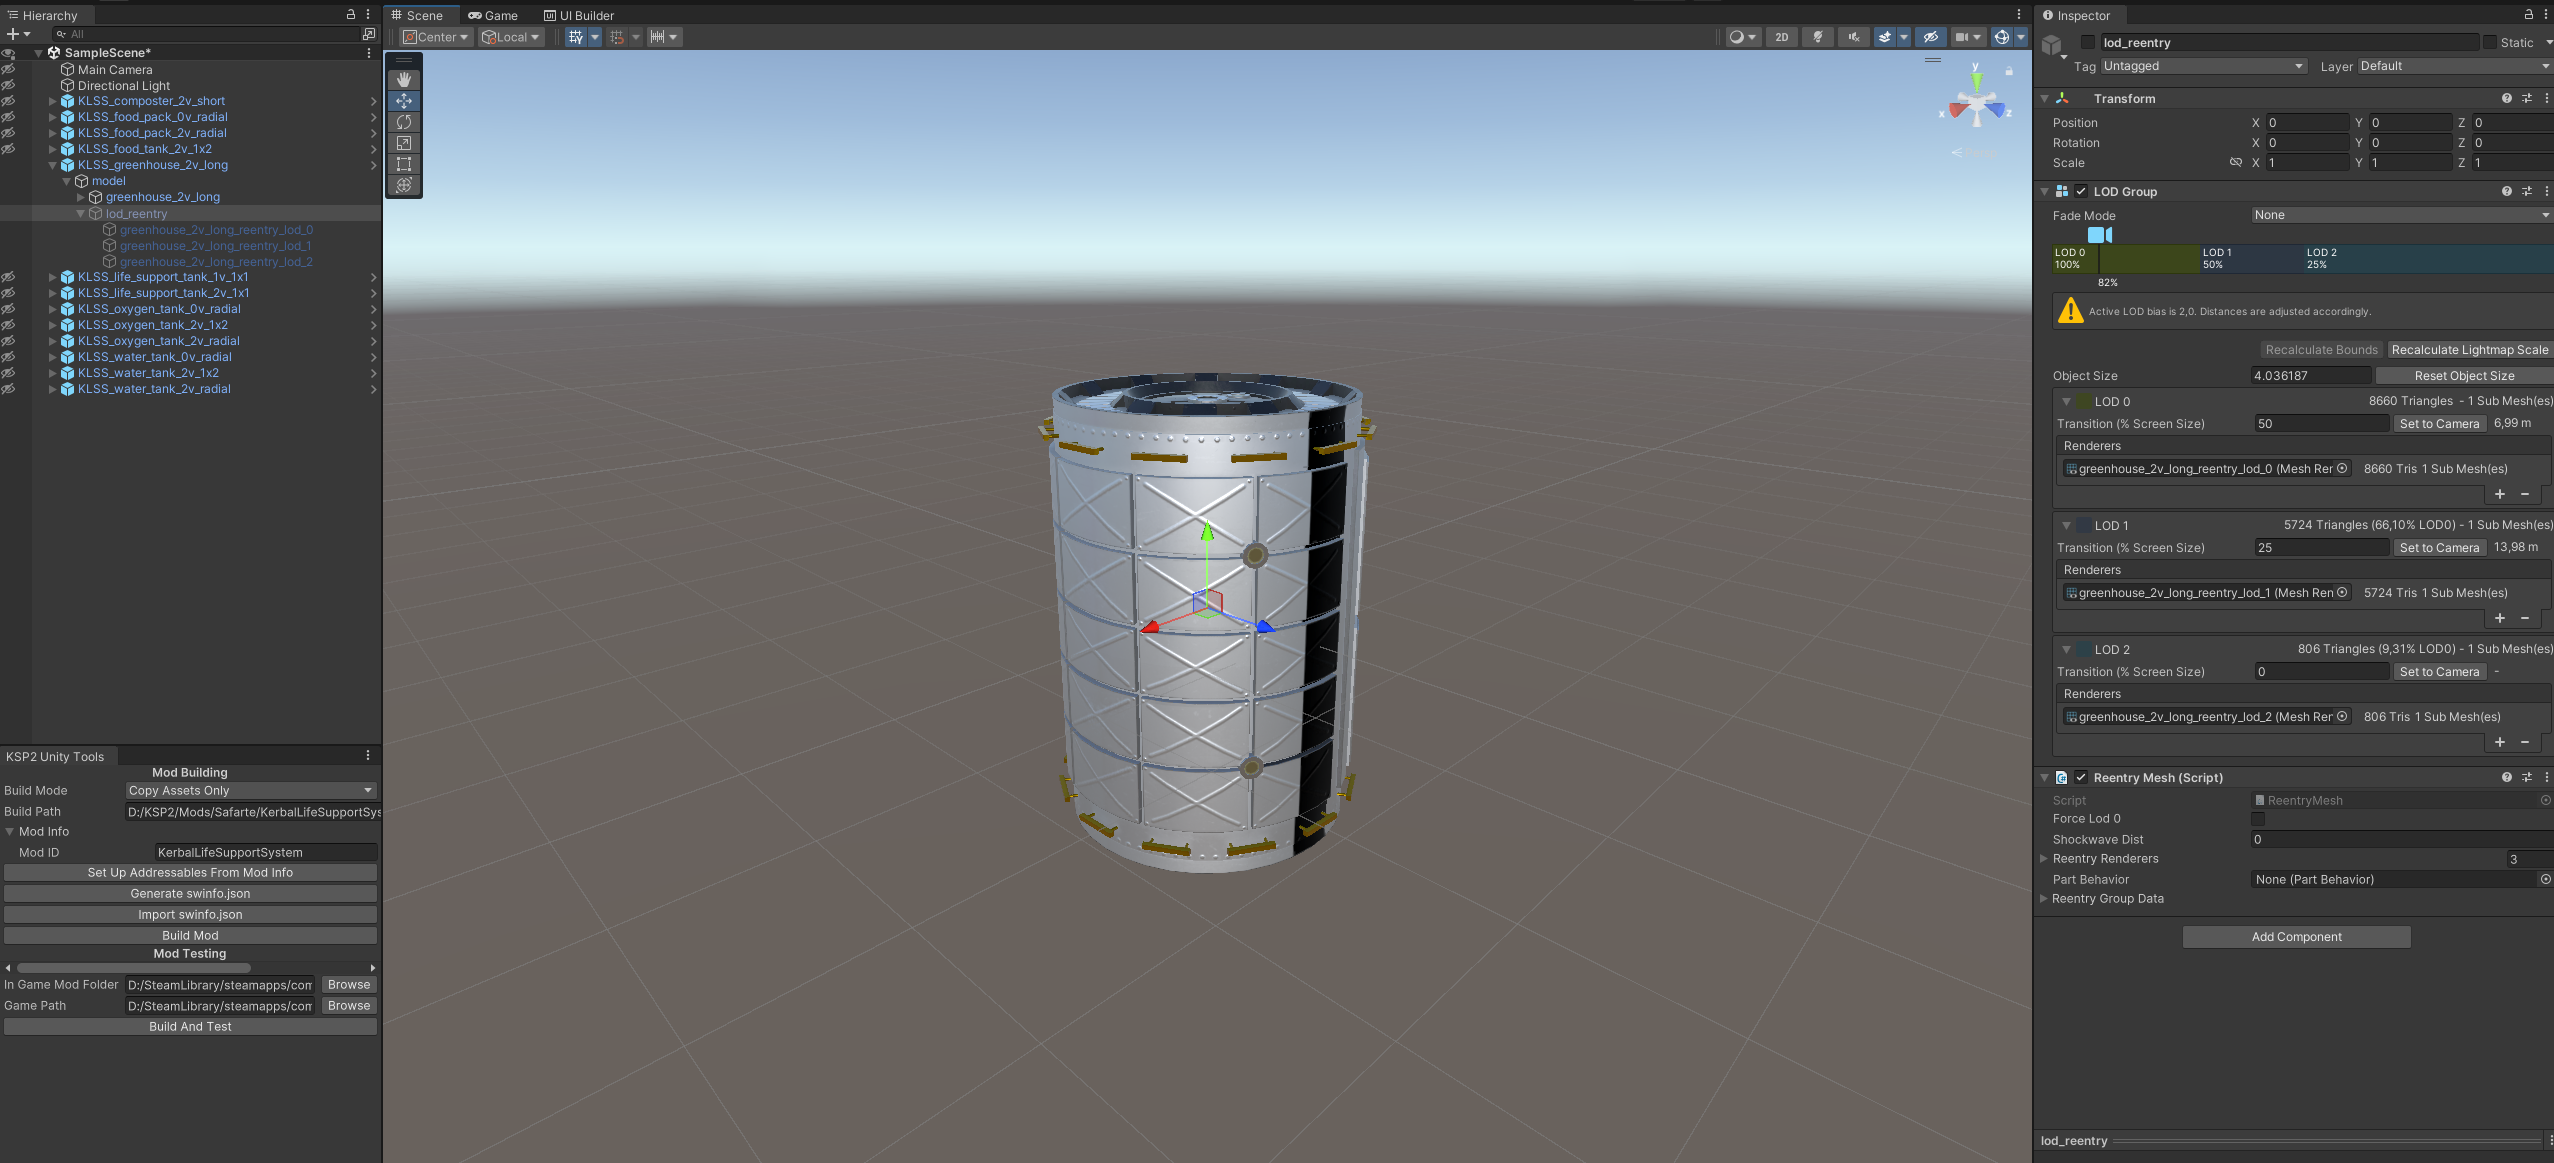Open the Build Mode dropdown
2554x1163 pixels.
pos(250,791)
